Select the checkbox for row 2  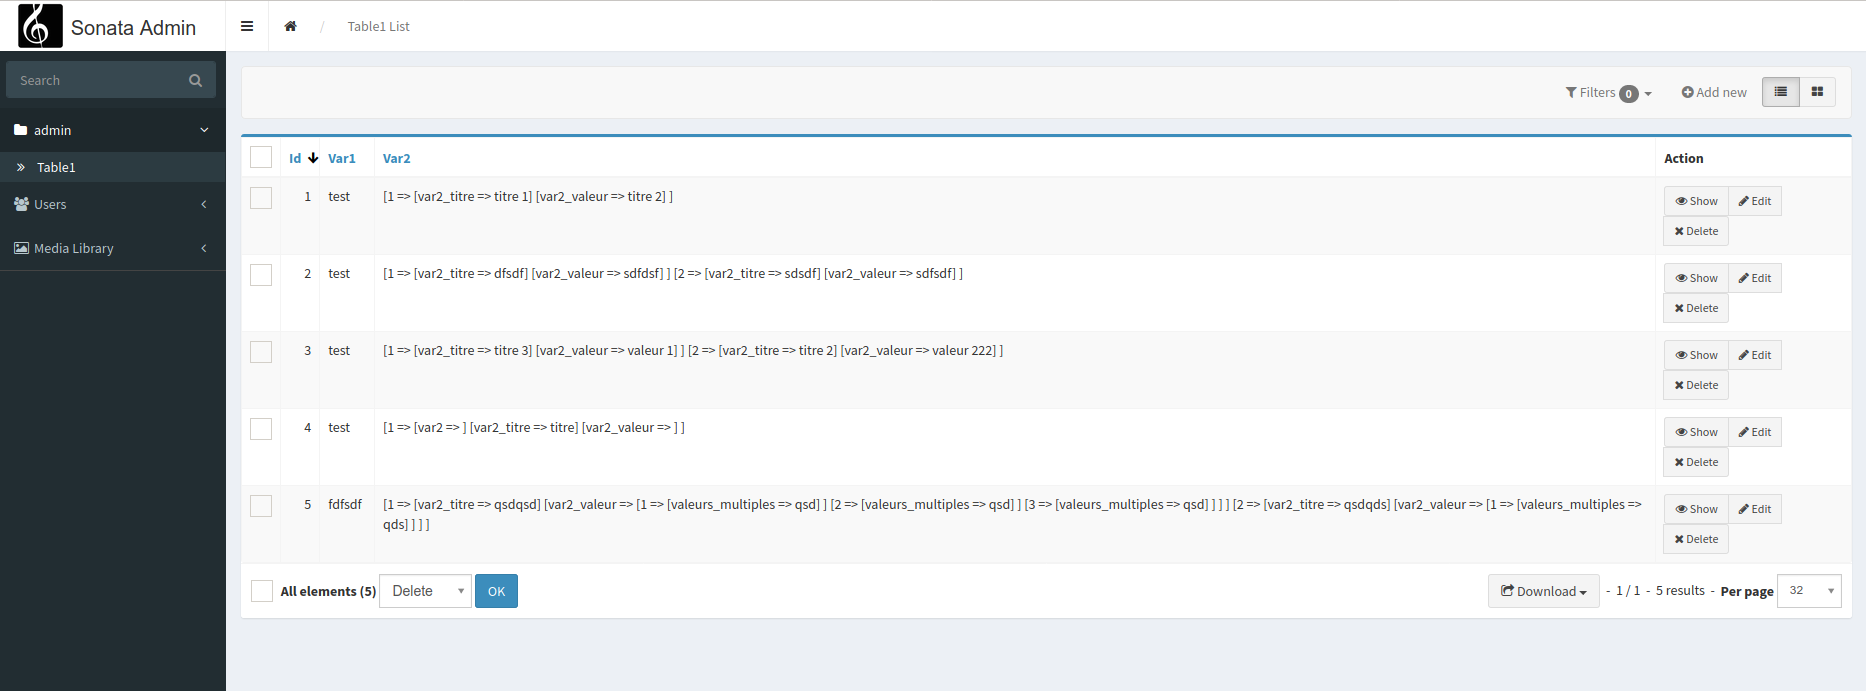point(261,275)
